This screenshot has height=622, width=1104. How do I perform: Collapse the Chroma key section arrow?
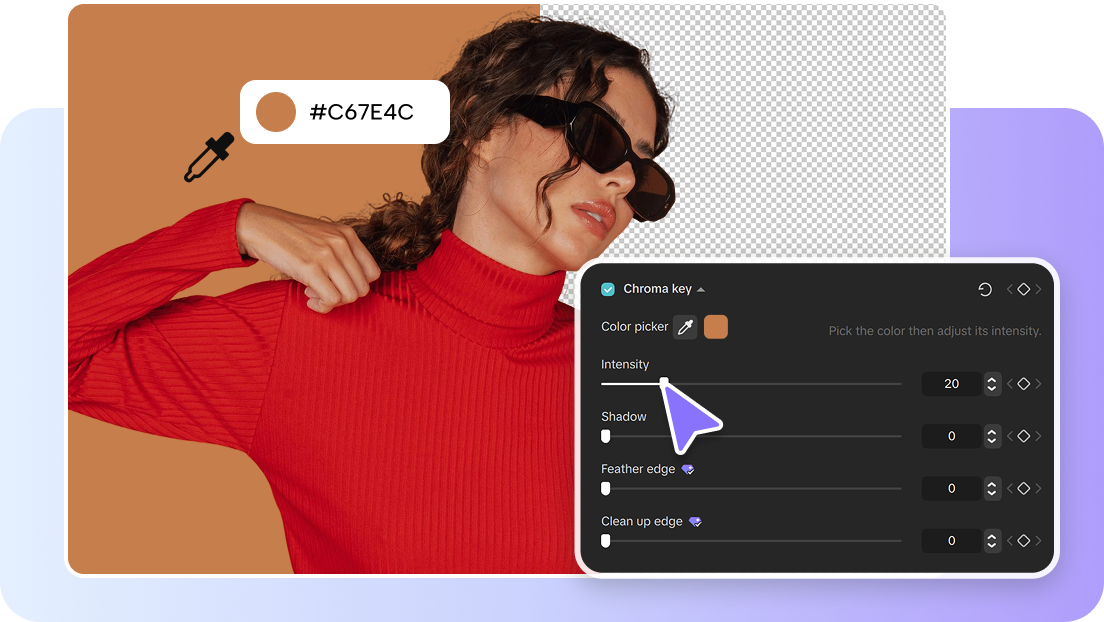tap(701, 290)
